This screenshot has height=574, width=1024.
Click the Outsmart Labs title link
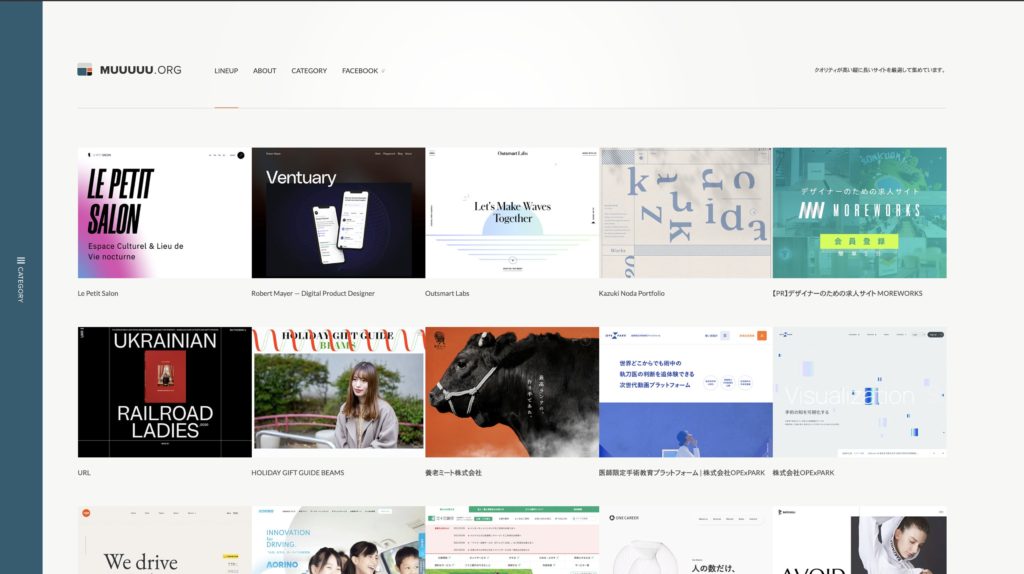point(447,293)
